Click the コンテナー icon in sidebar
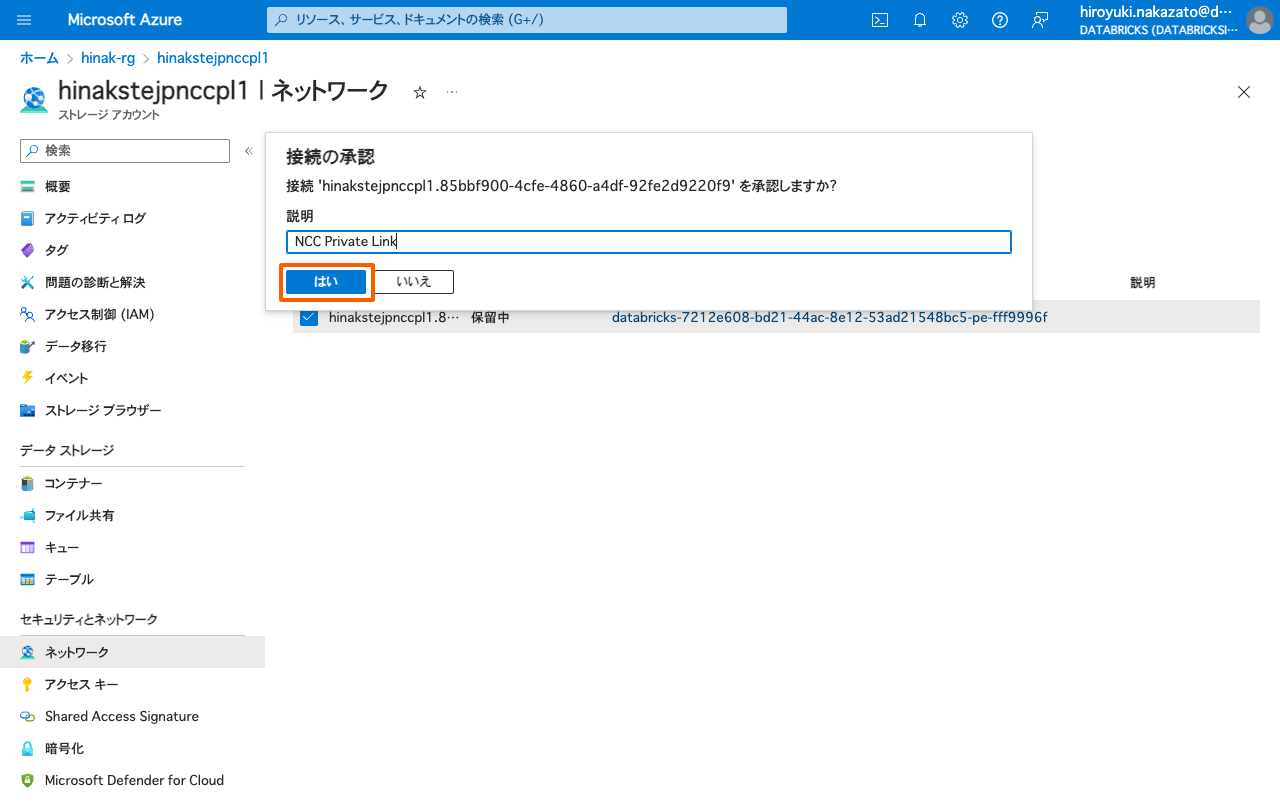This screenshot has width=1280, height=809. (28, 484)
